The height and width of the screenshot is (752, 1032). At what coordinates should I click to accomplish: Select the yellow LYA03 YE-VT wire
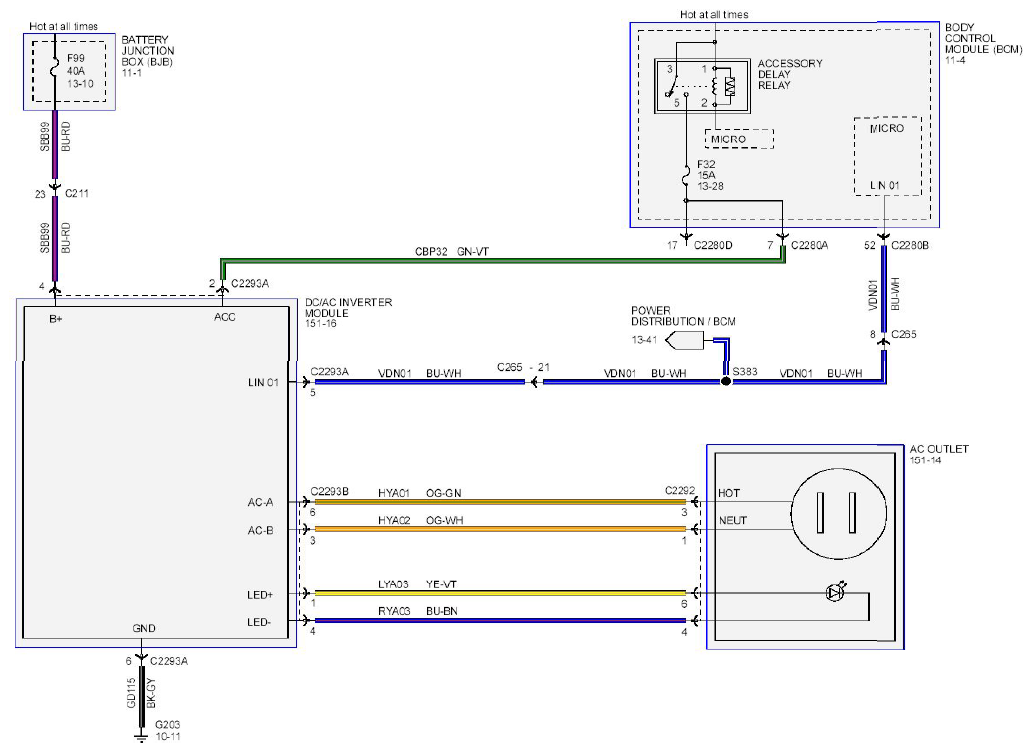click(500, 593)
